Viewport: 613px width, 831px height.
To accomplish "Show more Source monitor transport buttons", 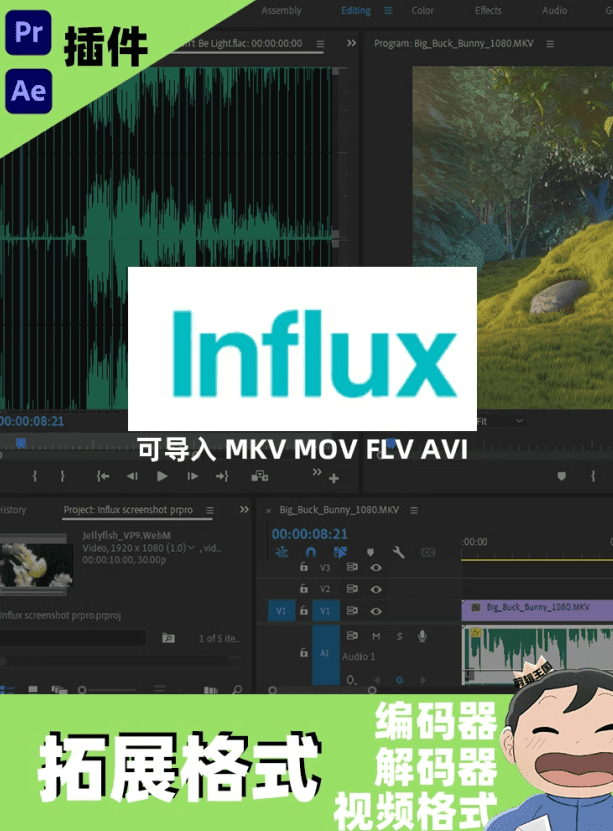I will point(317,472).
